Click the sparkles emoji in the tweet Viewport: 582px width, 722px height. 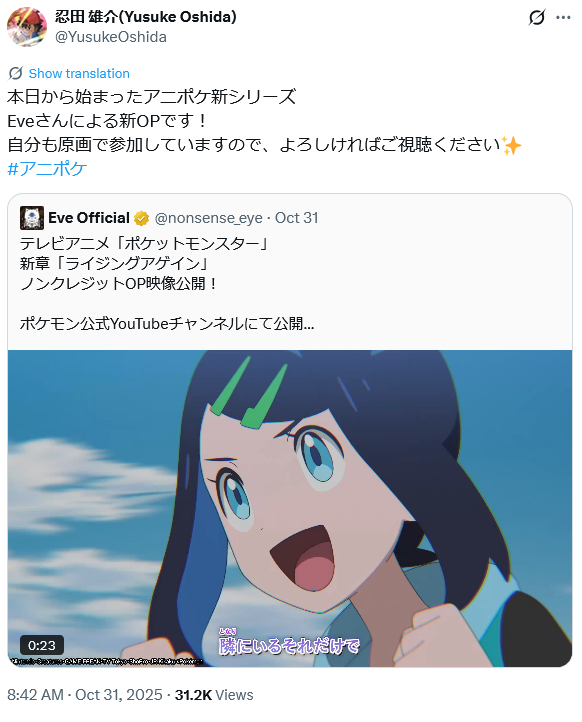[512, 146]
